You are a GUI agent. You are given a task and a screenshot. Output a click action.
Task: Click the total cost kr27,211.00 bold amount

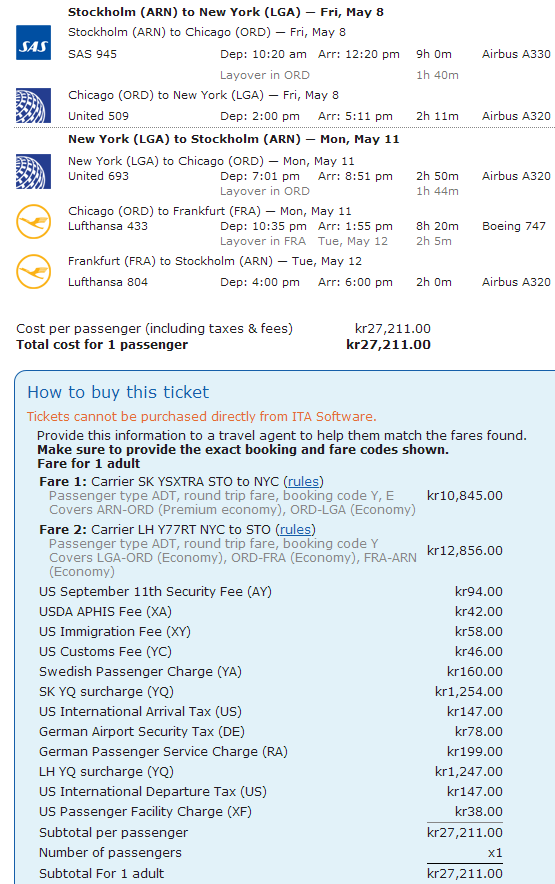(388, 345)
